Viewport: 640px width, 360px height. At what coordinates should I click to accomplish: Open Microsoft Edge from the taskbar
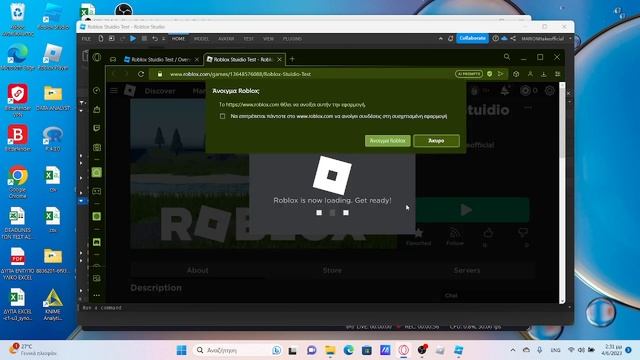[348, 350]
